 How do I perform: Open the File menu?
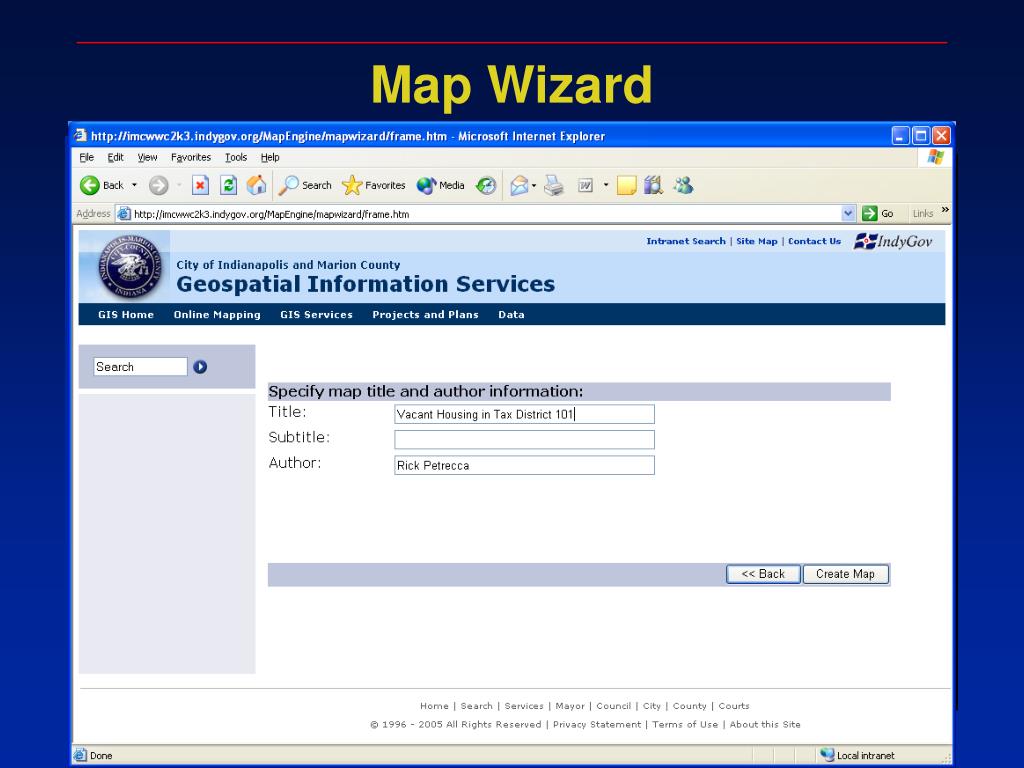[86, 157]
